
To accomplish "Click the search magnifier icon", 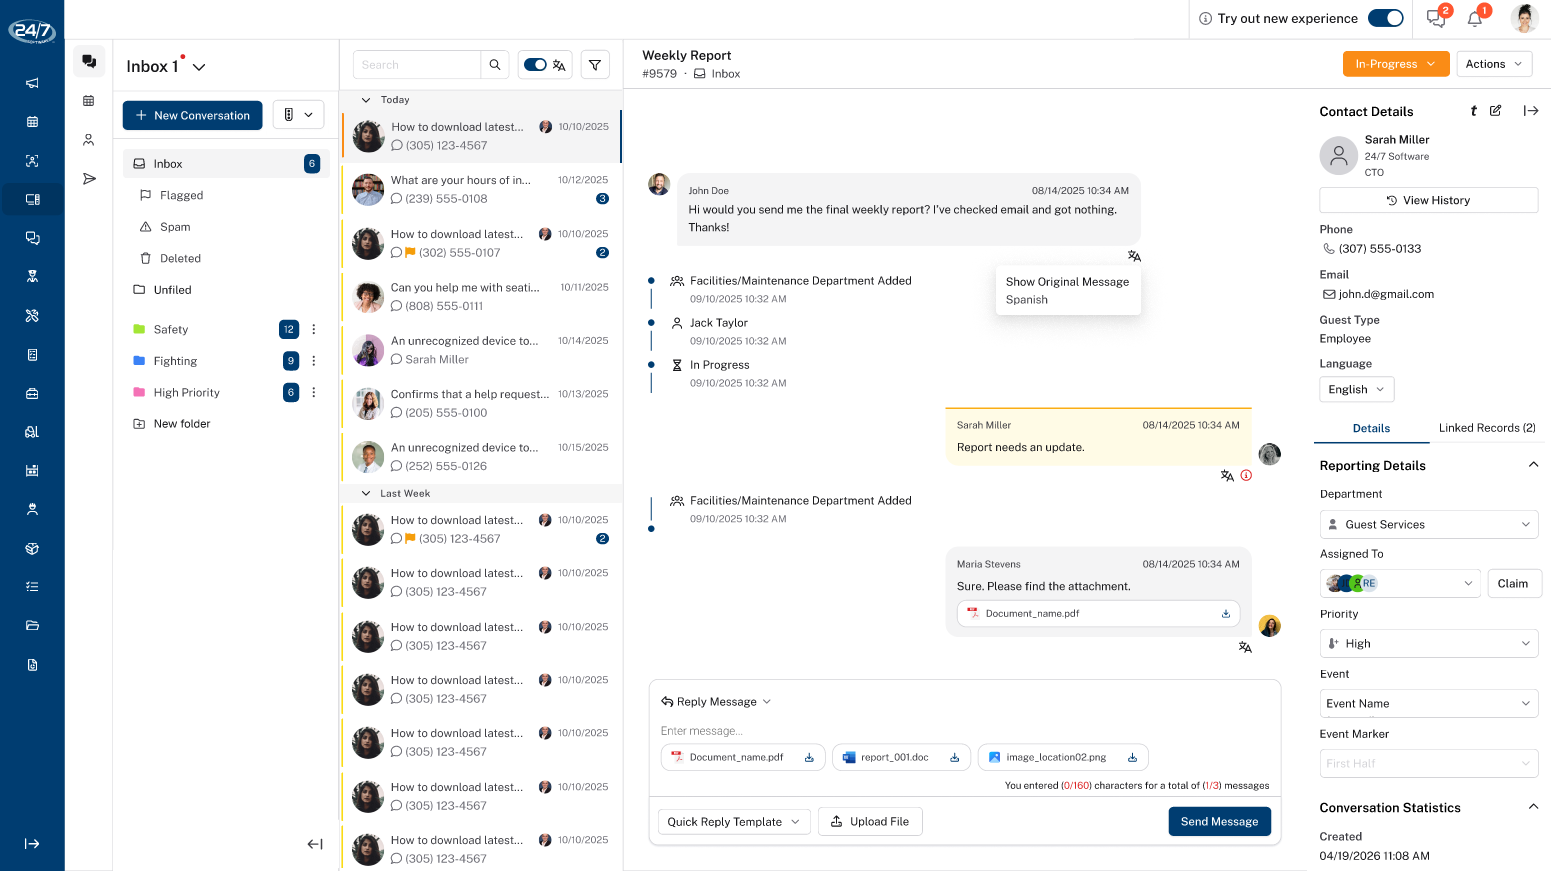I will [495, 65].
